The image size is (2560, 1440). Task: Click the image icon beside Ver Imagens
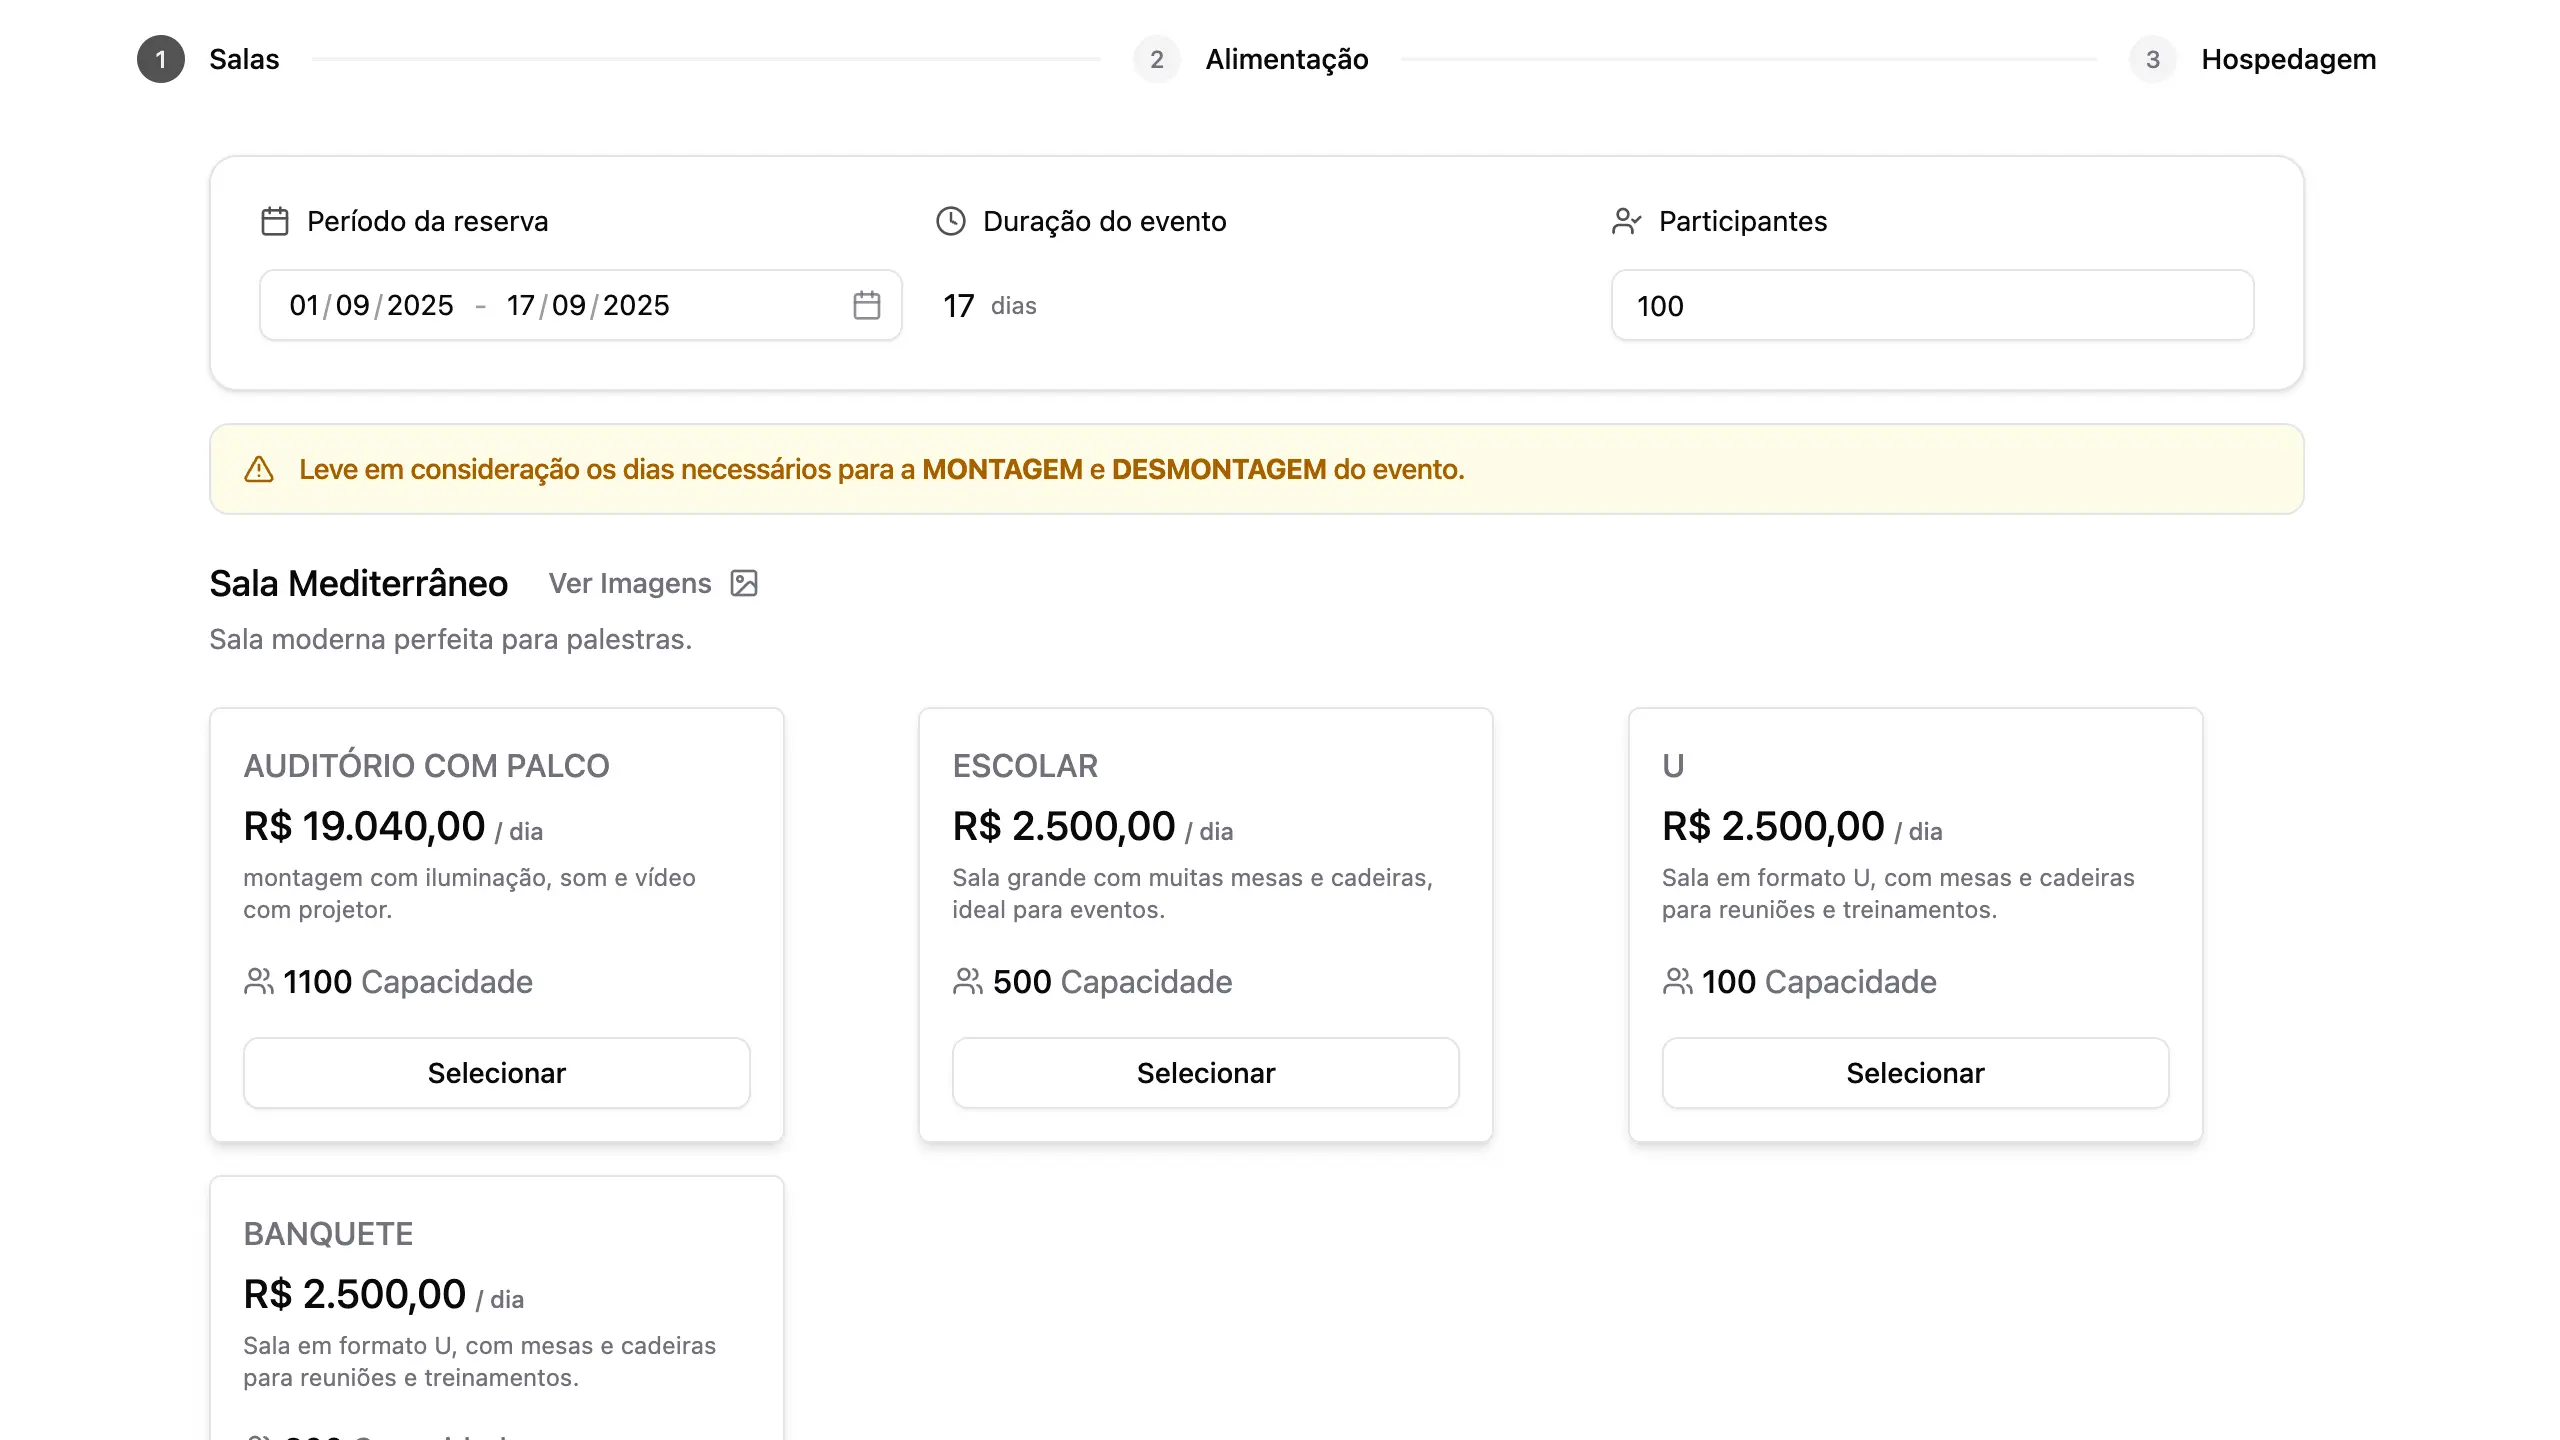pyautogui.click(x=744, y=583)
